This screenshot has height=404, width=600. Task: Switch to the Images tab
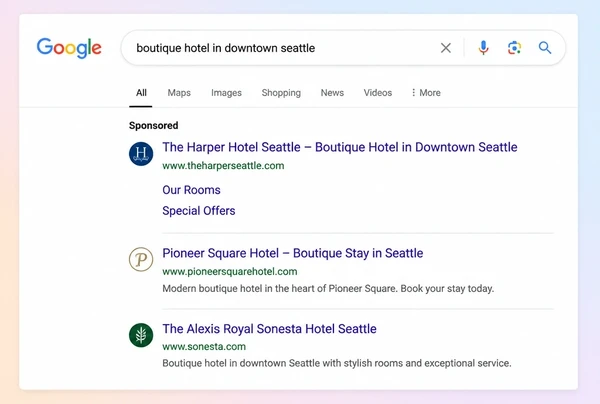226,93
